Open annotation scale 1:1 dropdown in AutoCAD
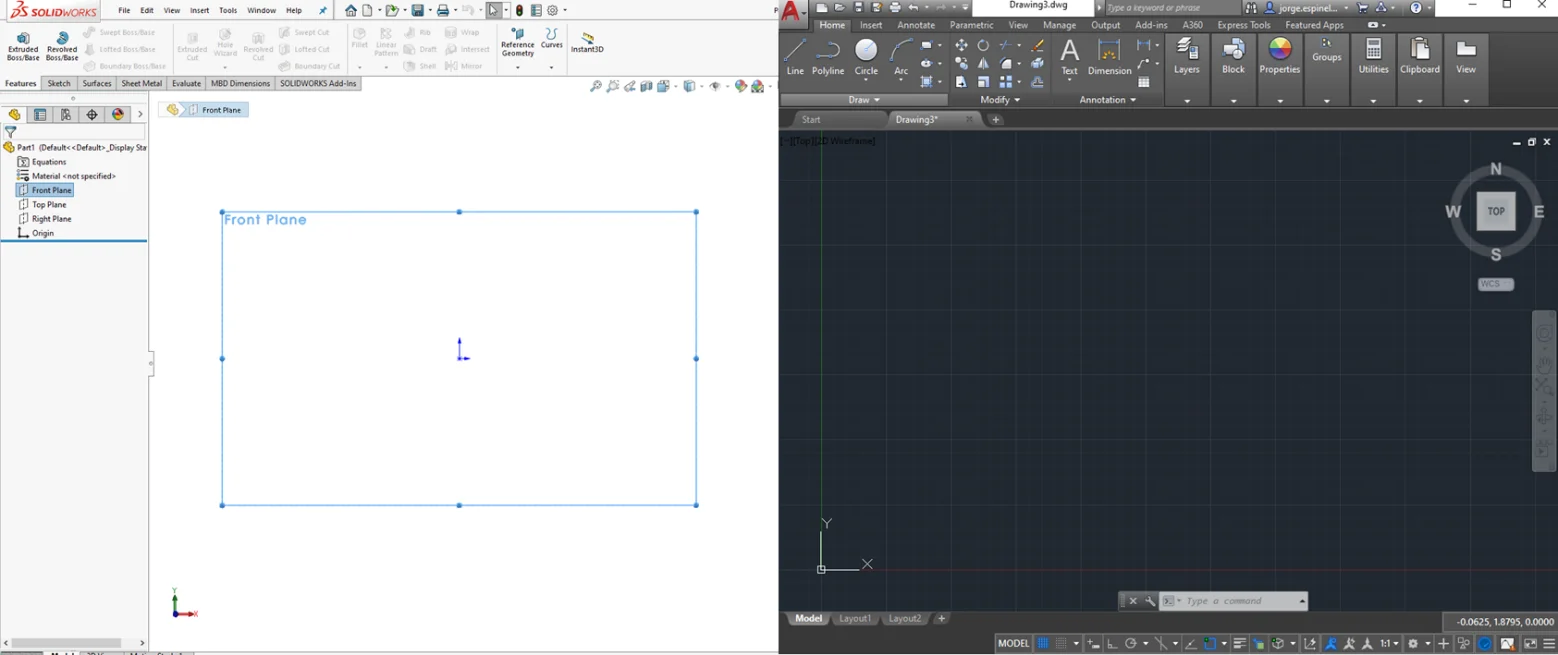The image size is (1558, 655). tap(1390, 643)
